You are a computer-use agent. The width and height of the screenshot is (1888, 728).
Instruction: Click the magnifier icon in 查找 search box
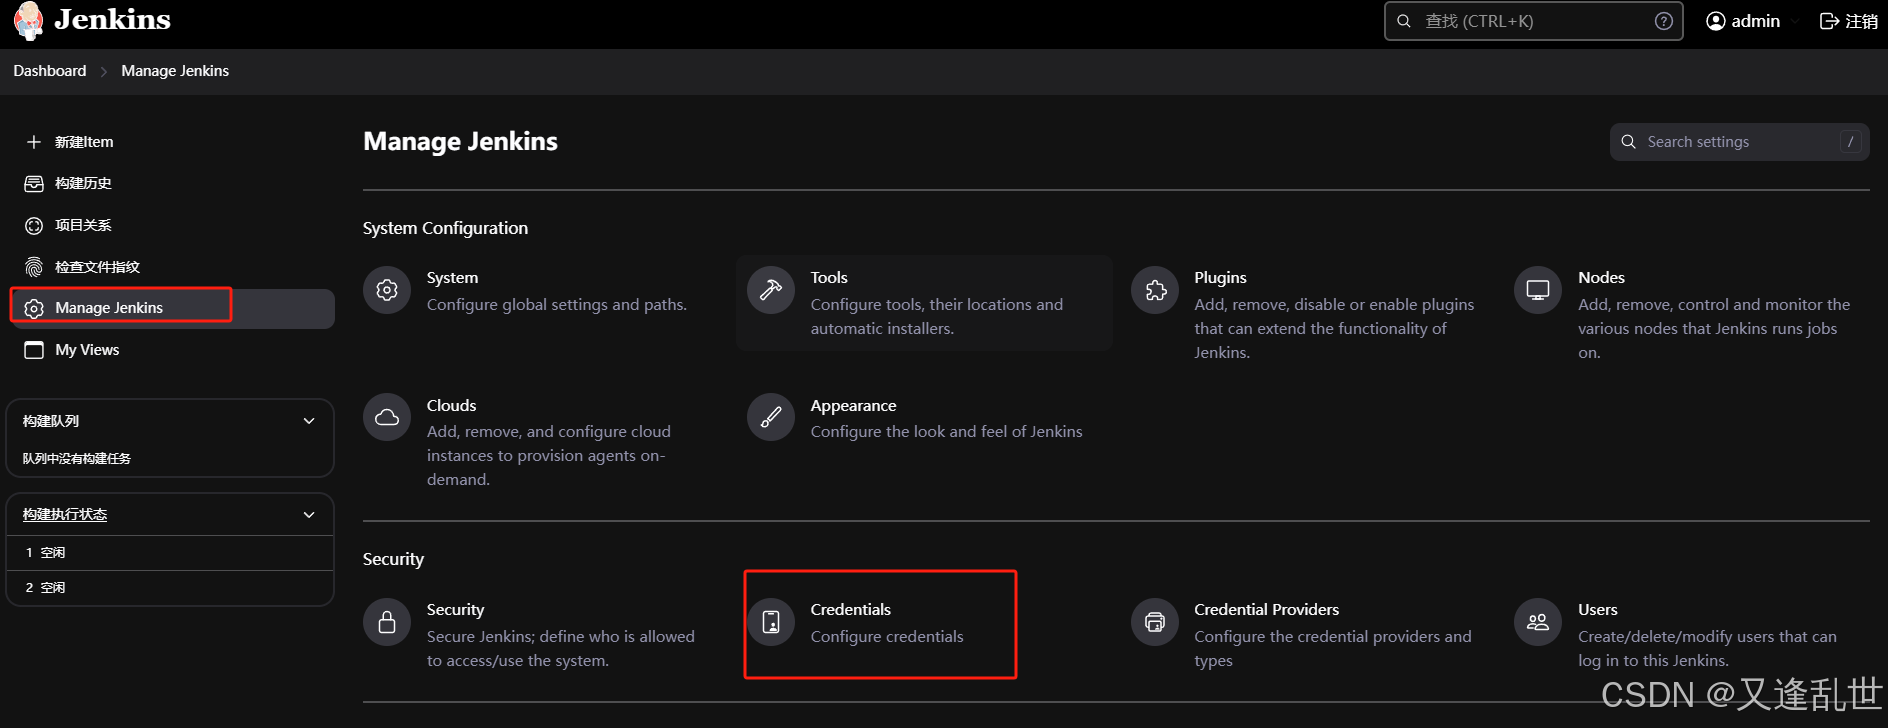pos(1404,21)
